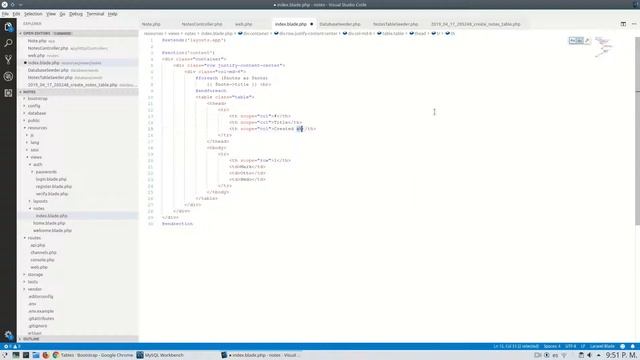Open the Debug view in activity bar
The height and width of the screenshot is (360, 640).
(x=8, y=76)
